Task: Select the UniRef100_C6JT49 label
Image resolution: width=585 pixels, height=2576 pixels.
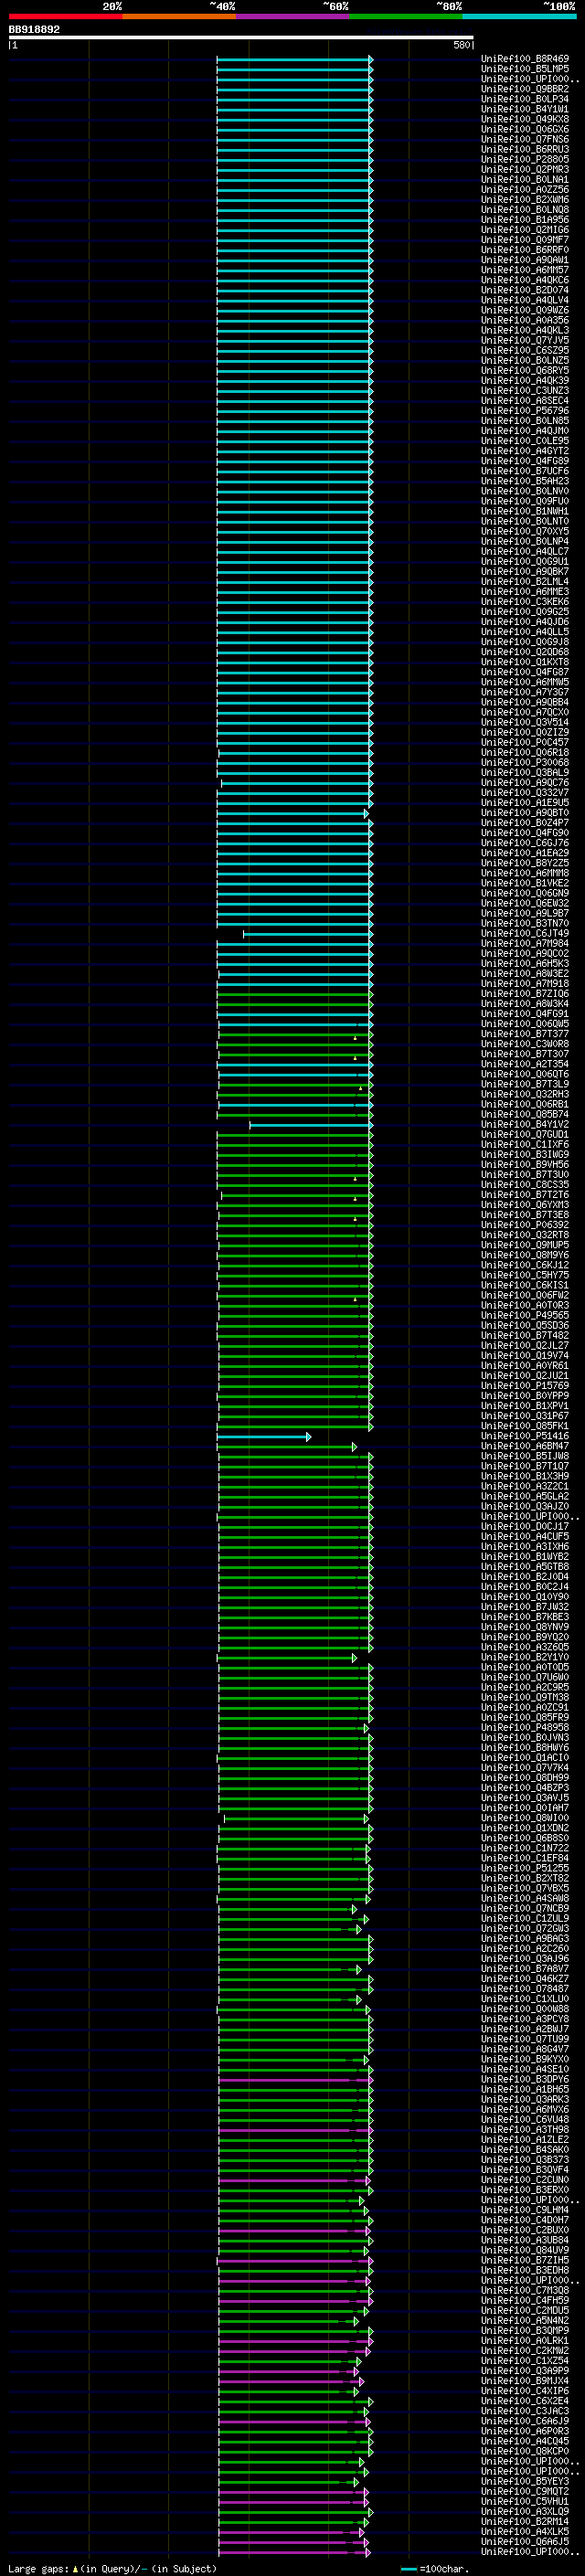Action: click(525, 933)
